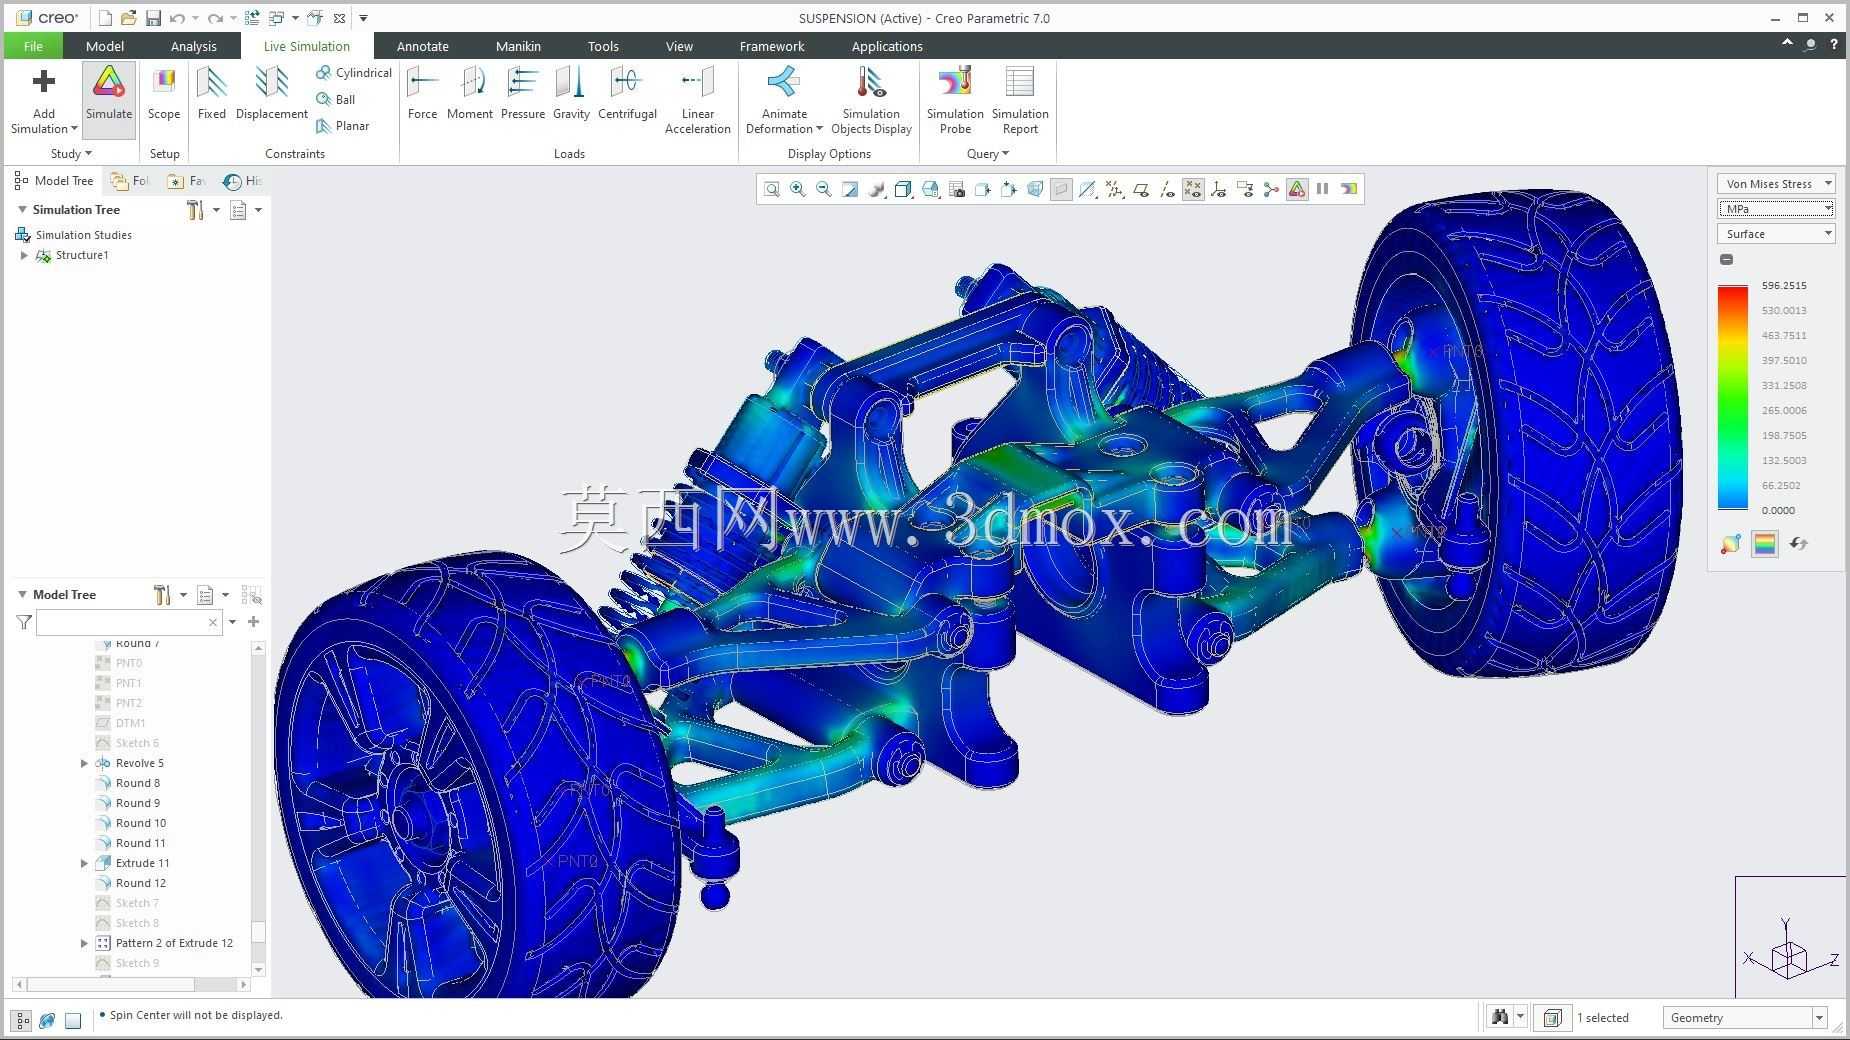This screenshot has width=1850, height=1040.
Task: Open the File menu
Action: (x=33, y=46)
